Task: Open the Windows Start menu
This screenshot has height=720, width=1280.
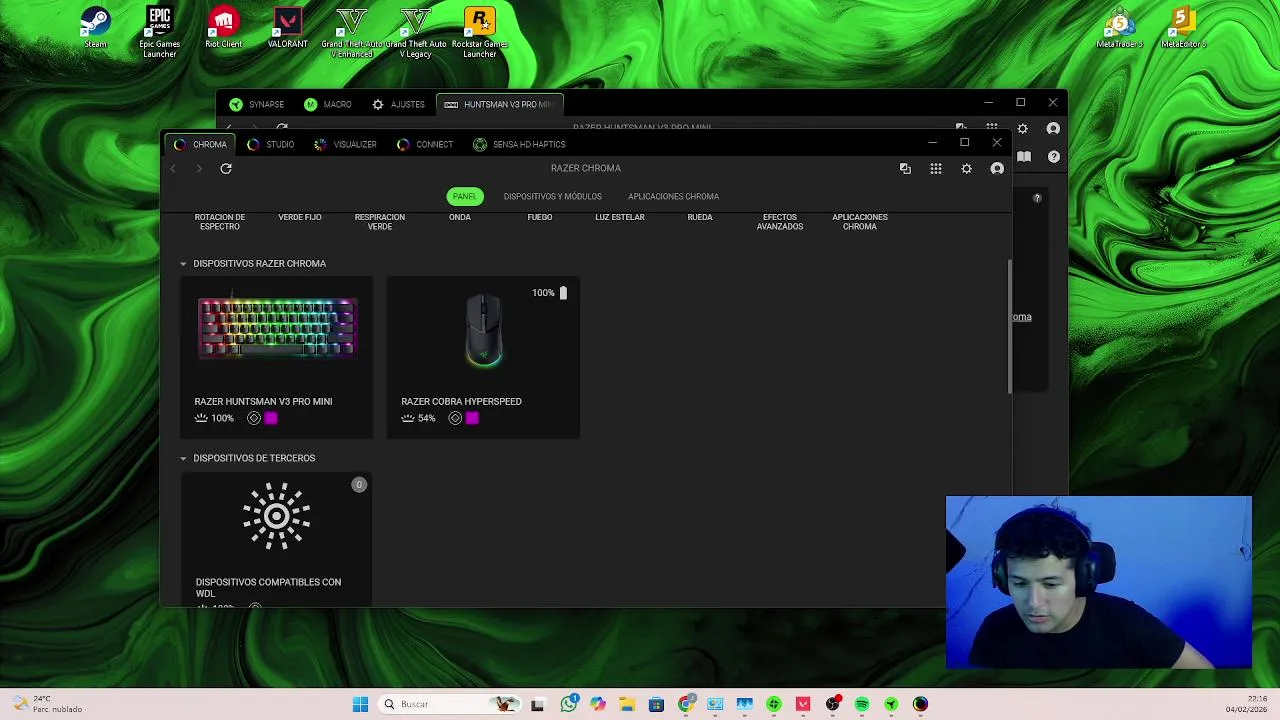Action: click(x=360, y=704)
